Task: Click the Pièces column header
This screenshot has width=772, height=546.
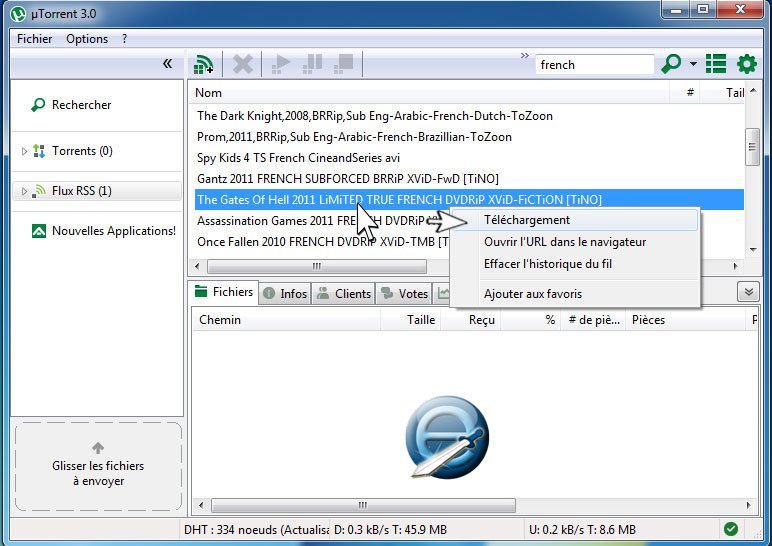Action: [x=686, y=320]
